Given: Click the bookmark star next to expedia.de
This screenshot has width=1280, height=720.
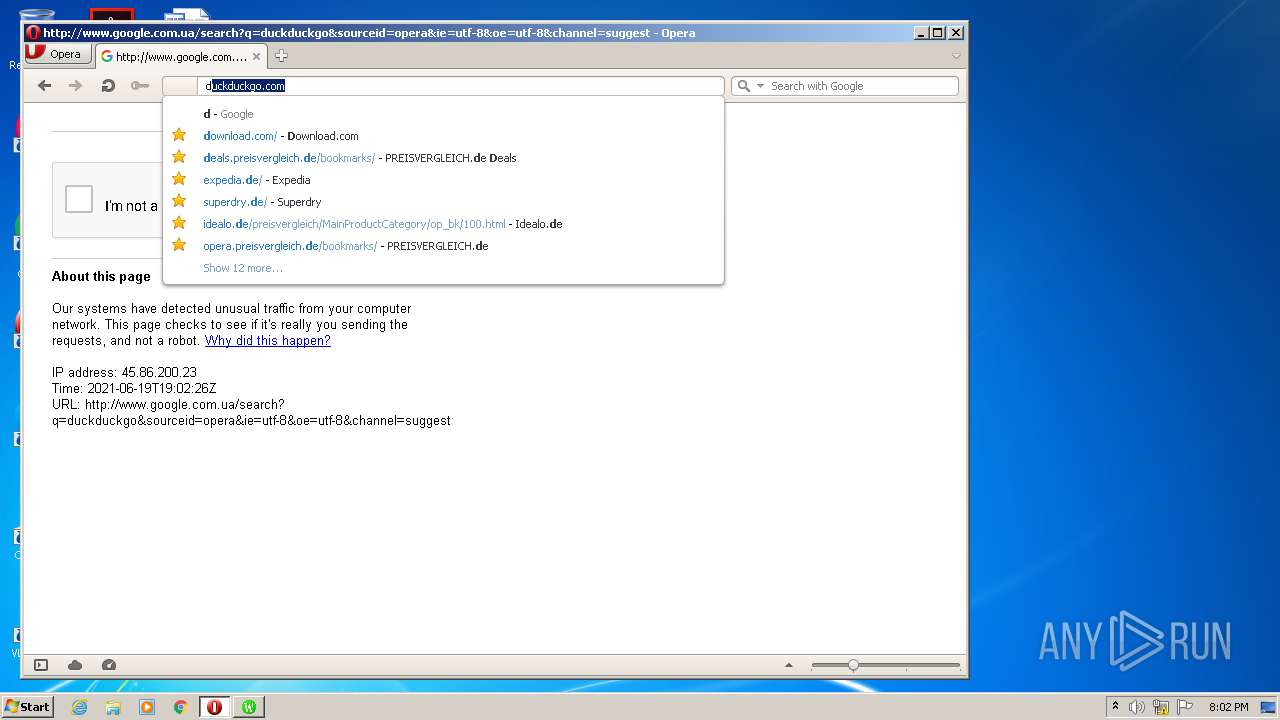Looking at the screenshot, I should pyautogui.click(x=179, y=179).
